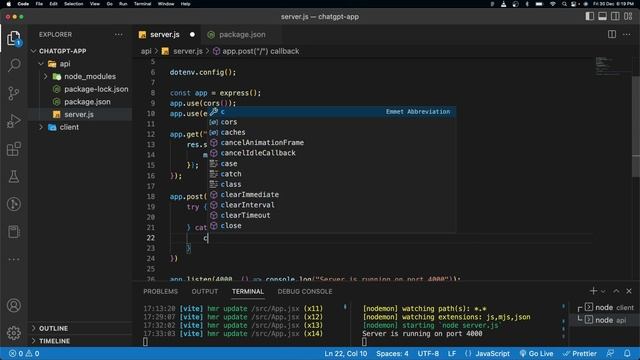Create a new terminal with plus icon
Screen dimensions: 640x360
[593, 291]
